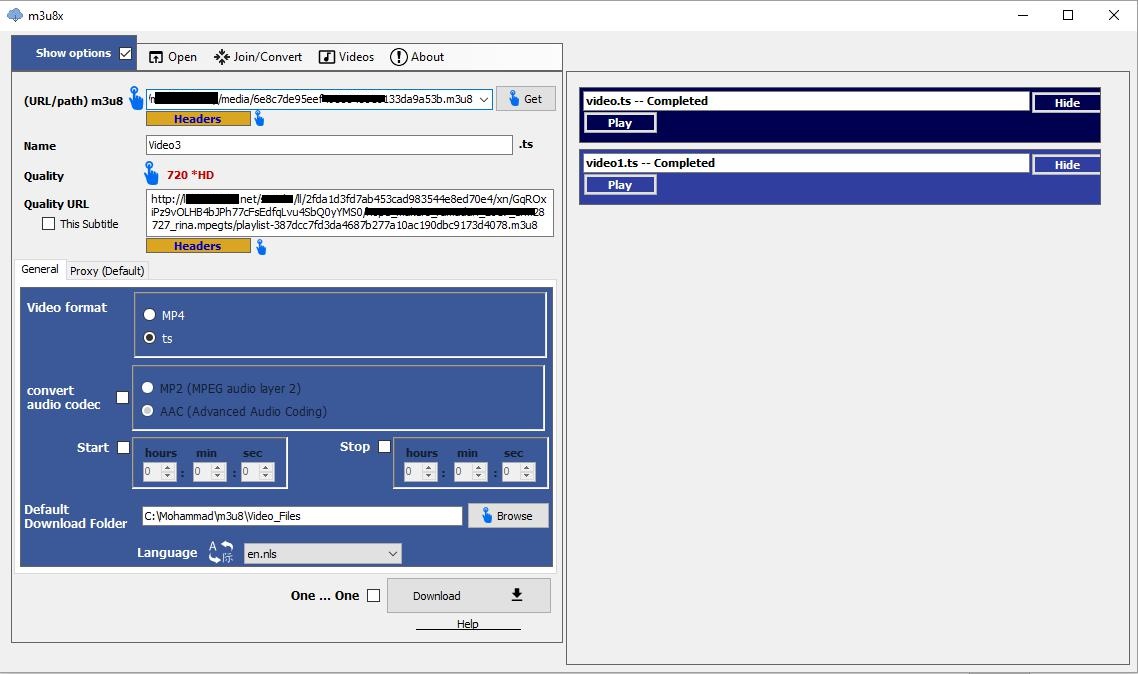This screenshot has width=1138, height=674.
Task: Enable the Start time checkbox
Action: [123, 448]
